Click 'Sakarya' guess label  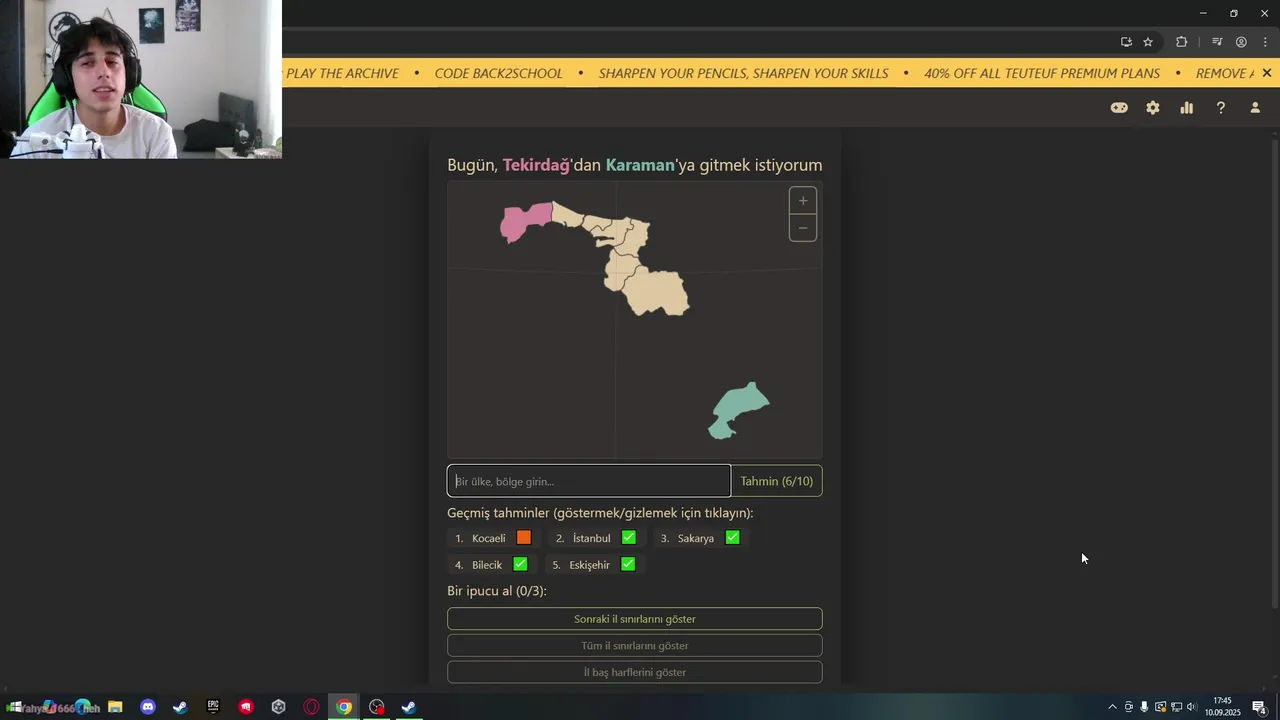[x=696, y=539]
